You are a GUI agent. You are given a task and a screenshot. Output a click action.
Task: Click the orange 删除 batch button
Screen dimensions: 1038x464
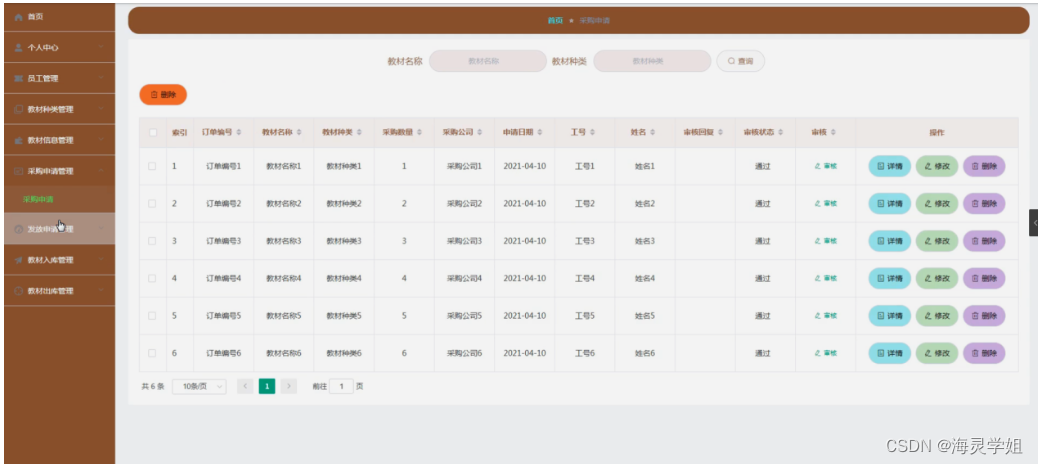point(163,95)
